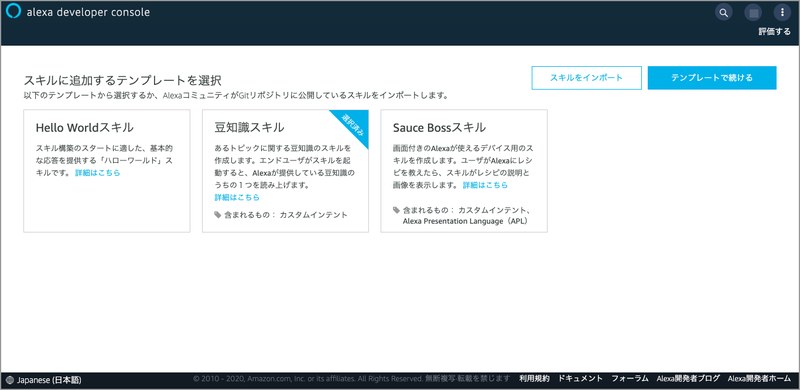Viewport: 800px width, 390px height.
Task: Open the Alexa開発者ブログ footer link
Action: click(x=688, y=379)
